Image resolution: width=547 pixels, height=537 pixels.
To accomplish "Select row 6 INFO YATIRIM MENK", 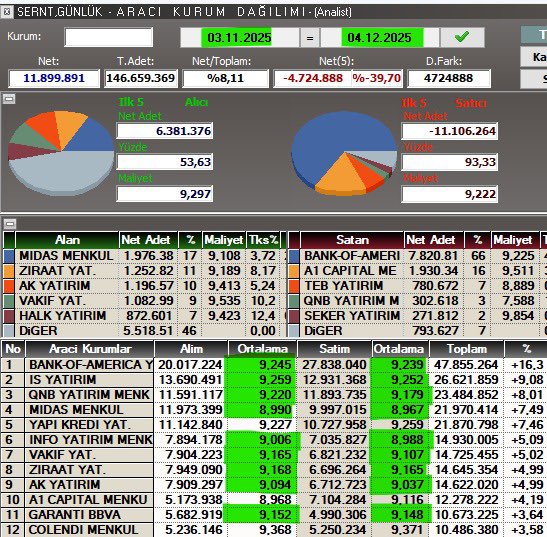I will point(274,440).
